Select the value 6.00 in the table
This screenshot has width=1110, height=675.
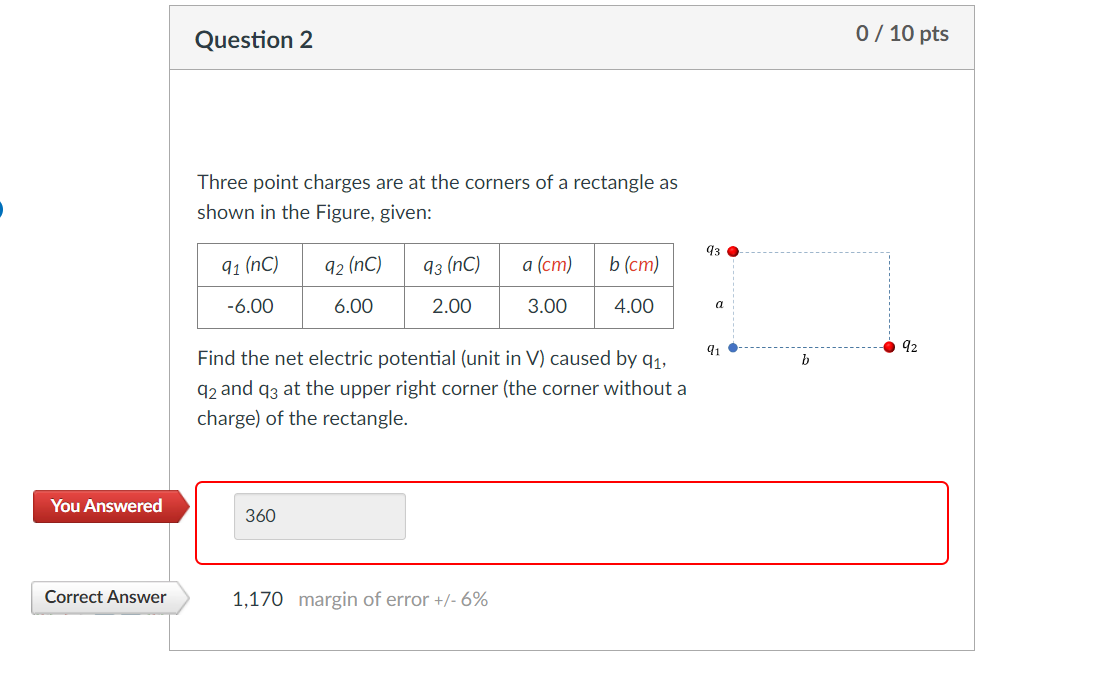(352, 306)
